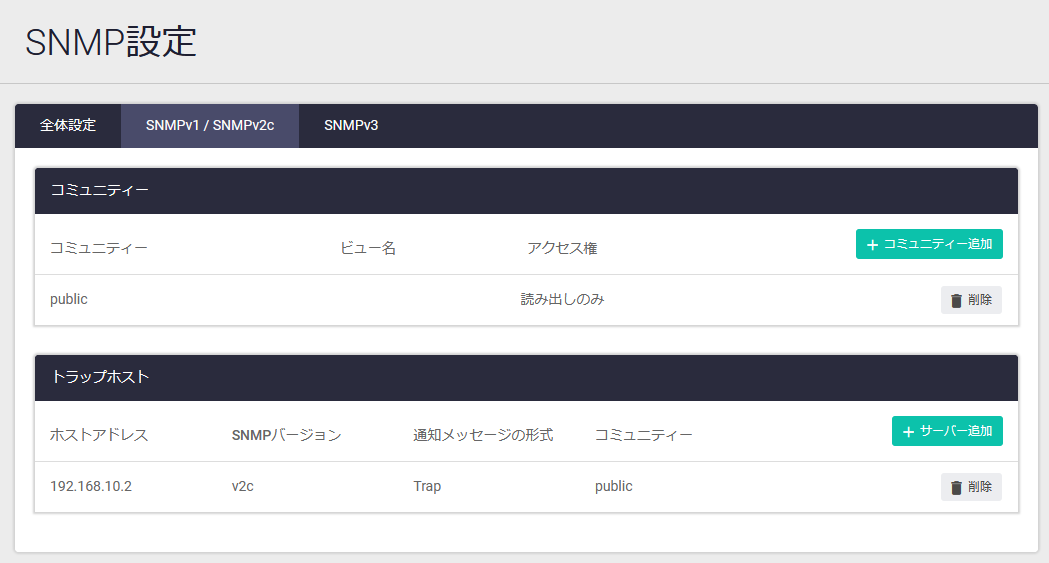Open the SNMPv3 tab
1049x563 pixels.
pyautogui.click(x=351, y=126)
